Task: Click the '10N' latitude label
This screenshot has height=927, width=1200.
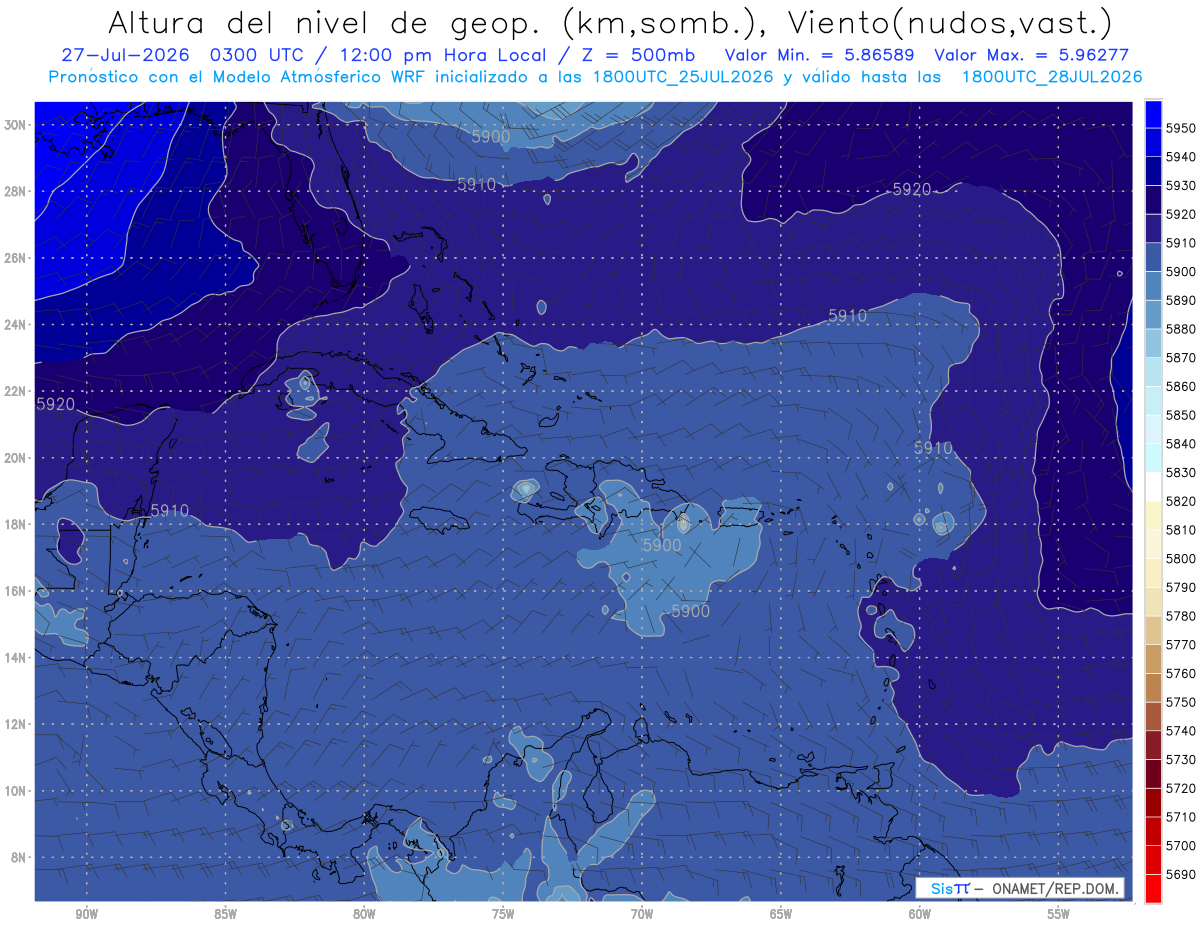Action: coord(17,791)
